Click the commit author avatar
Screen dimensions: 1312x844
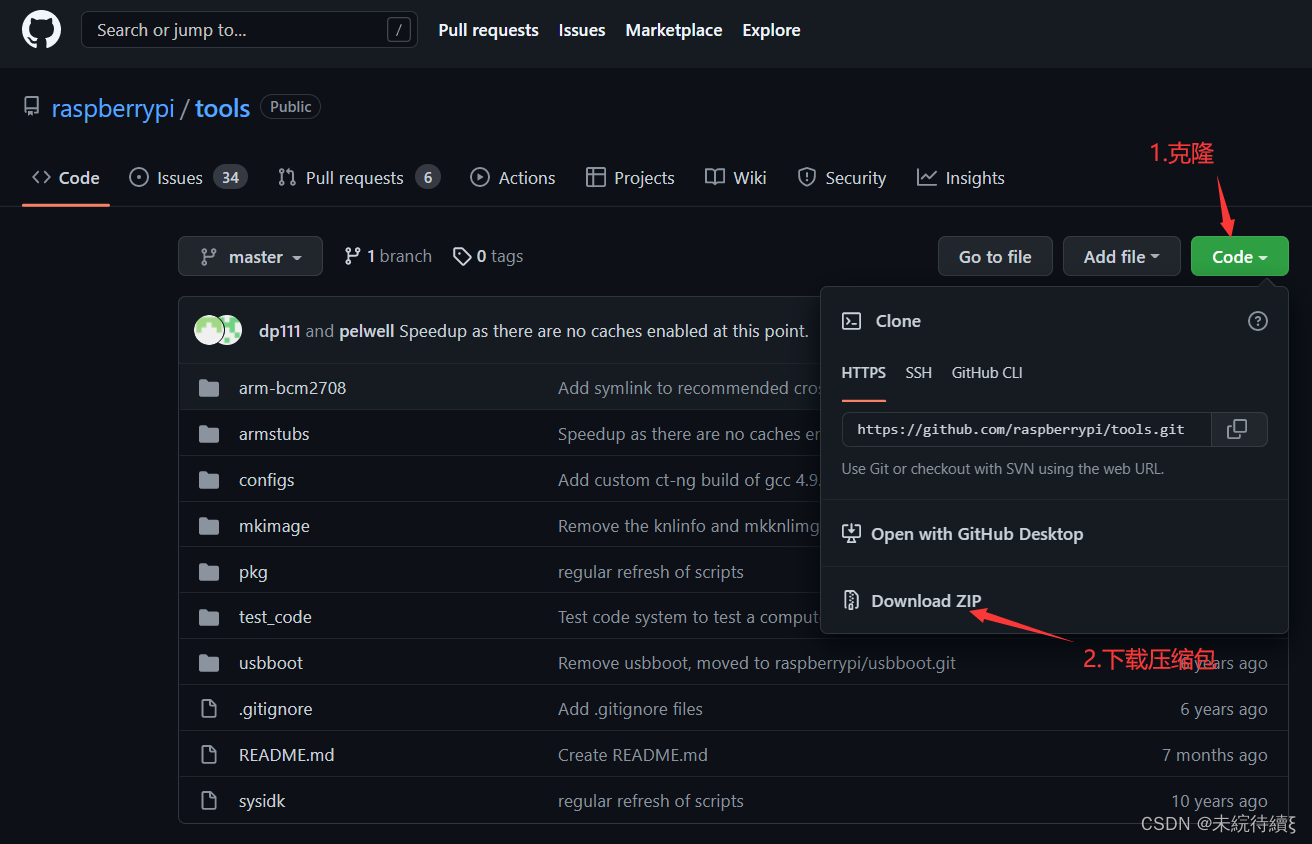tap(218, 330)
